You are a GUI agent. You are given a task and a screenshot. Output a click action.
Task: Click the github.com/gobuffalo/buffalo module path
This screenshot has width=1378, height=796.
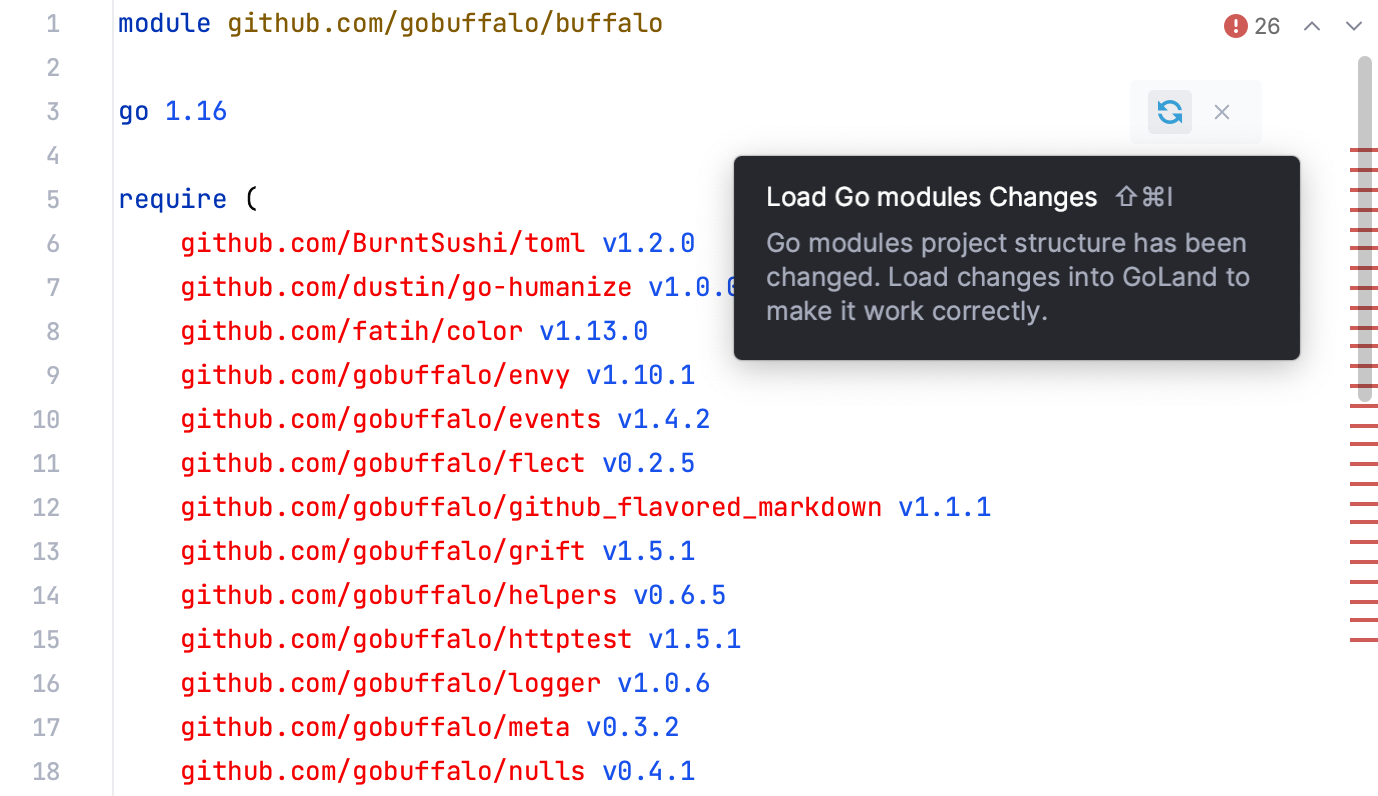coord(445,23)
